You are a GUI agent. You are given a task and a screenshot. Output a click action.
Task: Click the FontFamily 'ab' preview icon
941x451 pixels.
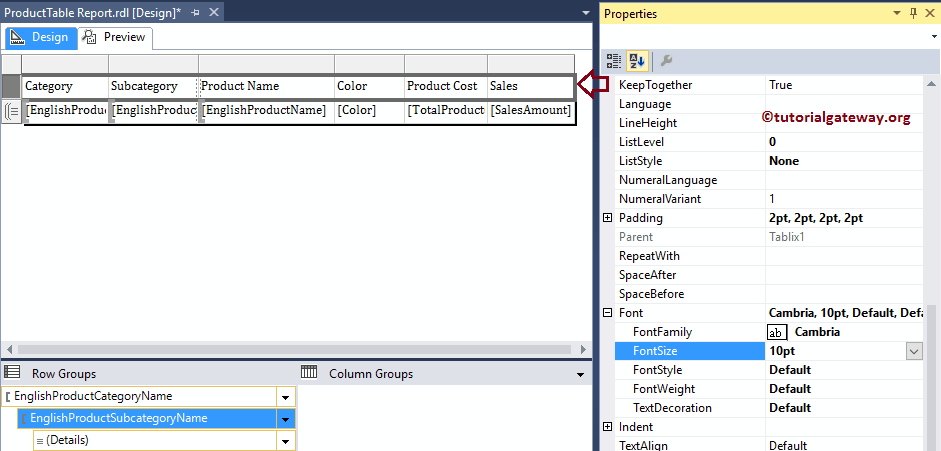777,332
